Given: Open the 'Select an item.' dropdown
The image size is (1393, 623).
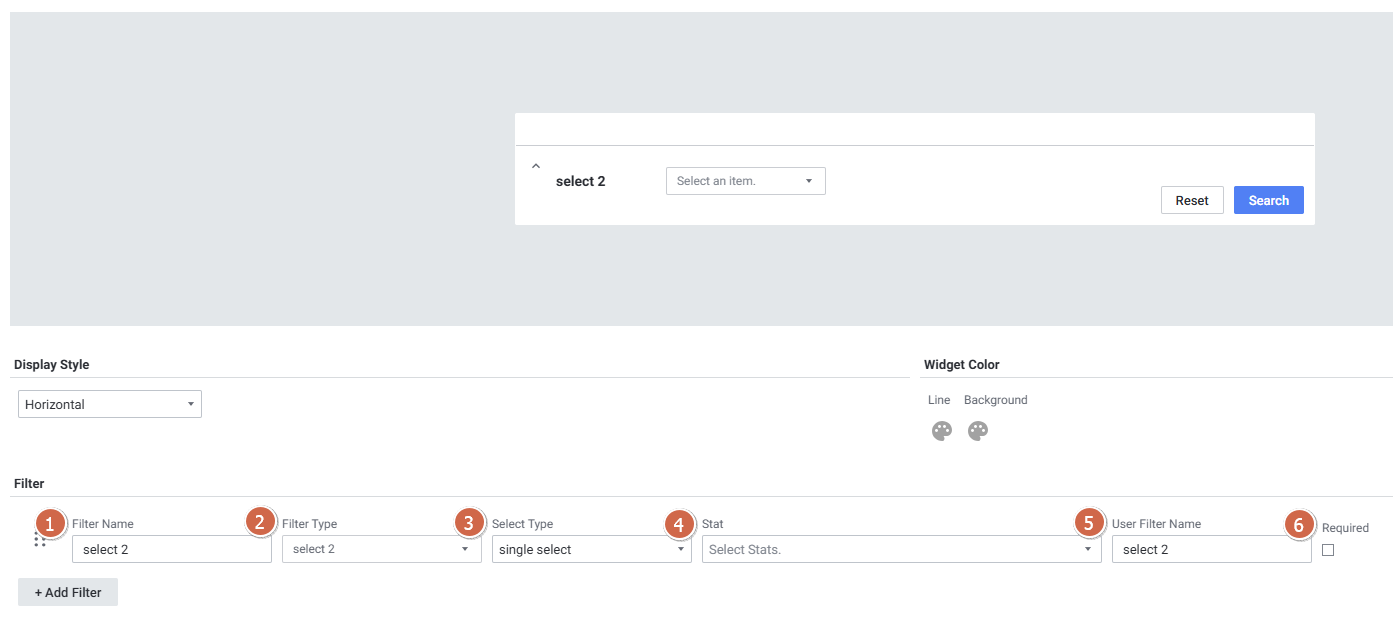Looking at the screenshot, I should click(745, 181).
